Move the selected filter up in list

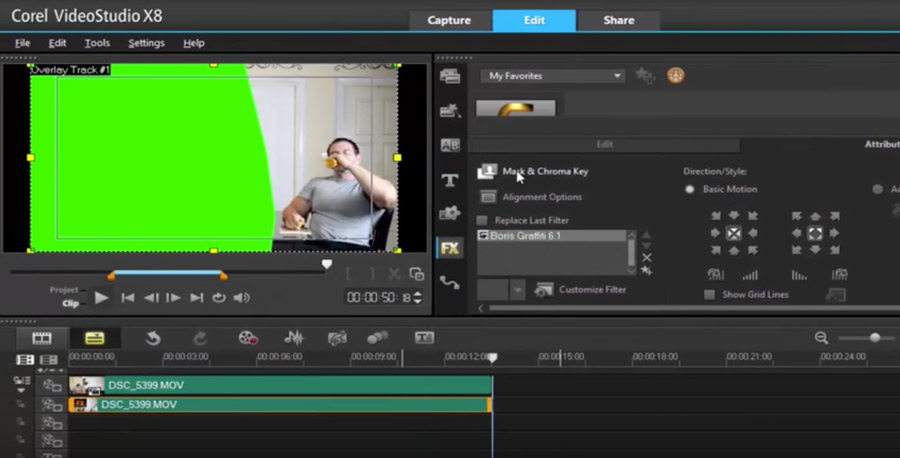646,235
